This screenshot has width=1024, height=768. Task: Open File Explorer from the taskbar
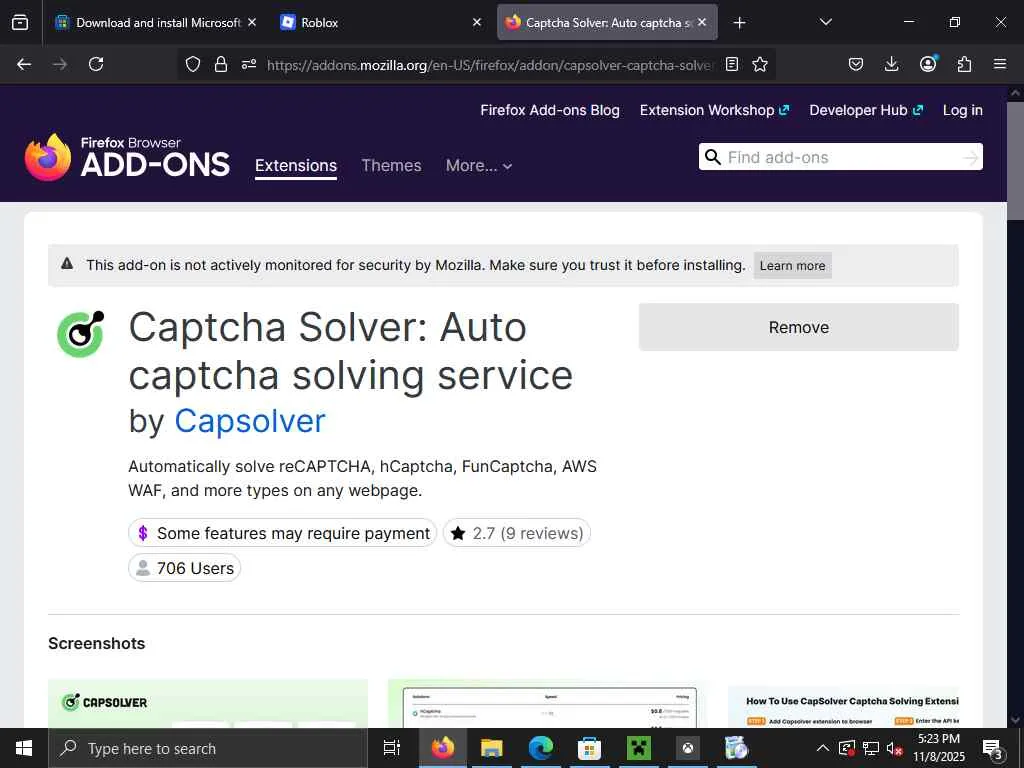(x=492, y=748)
